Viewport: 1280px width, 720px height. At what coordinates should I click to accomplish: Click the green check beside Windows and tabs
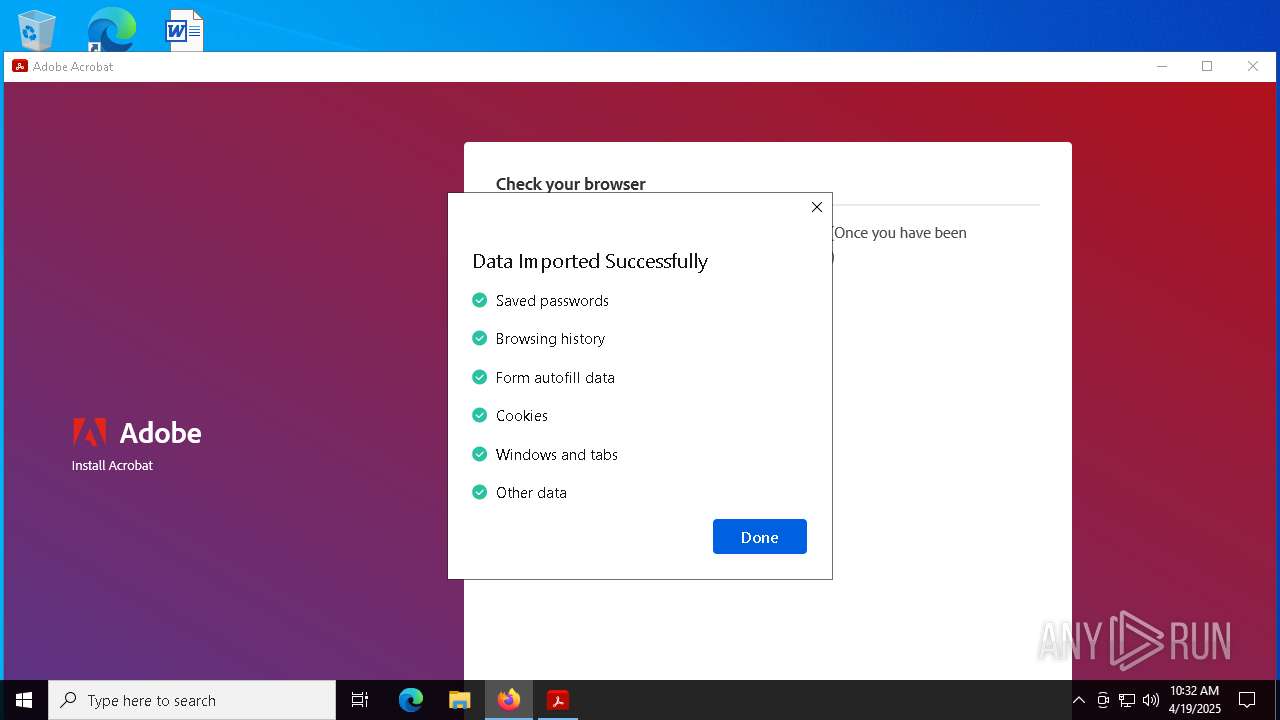pos(480,454)
